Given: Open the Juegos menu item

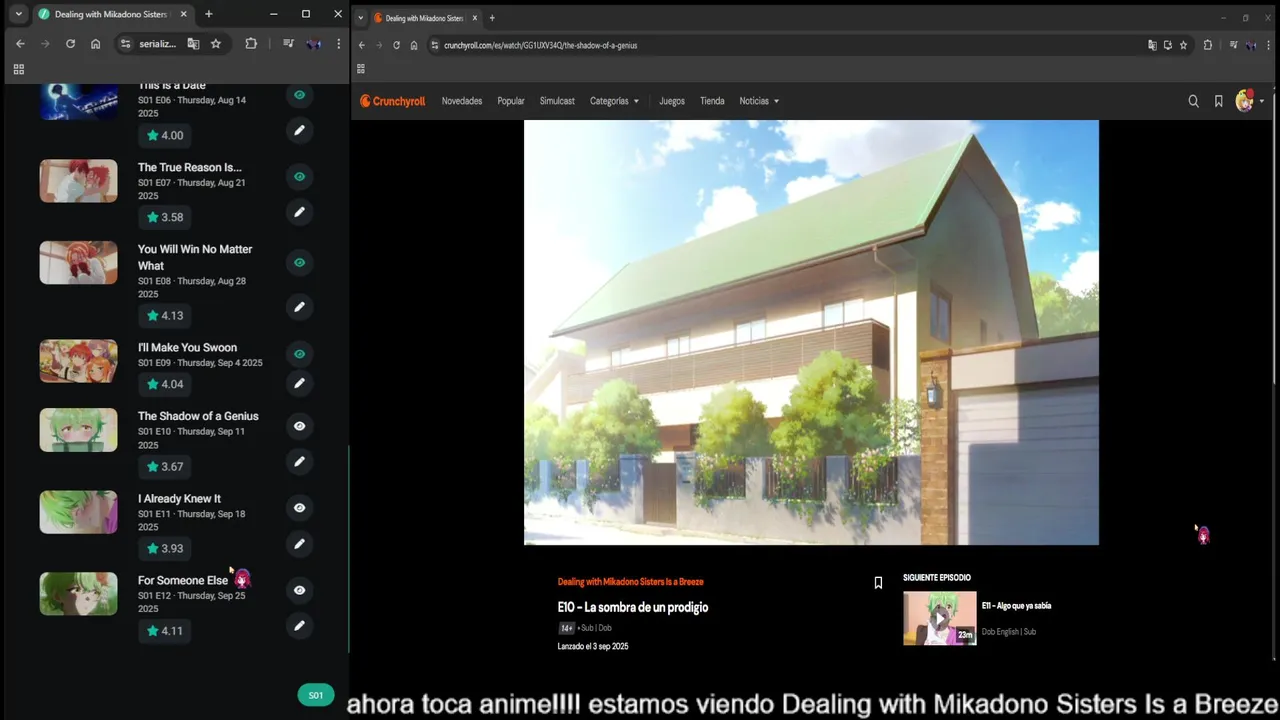Looking at the screenshot, I should pyautogui.click(x=672, y=101).
